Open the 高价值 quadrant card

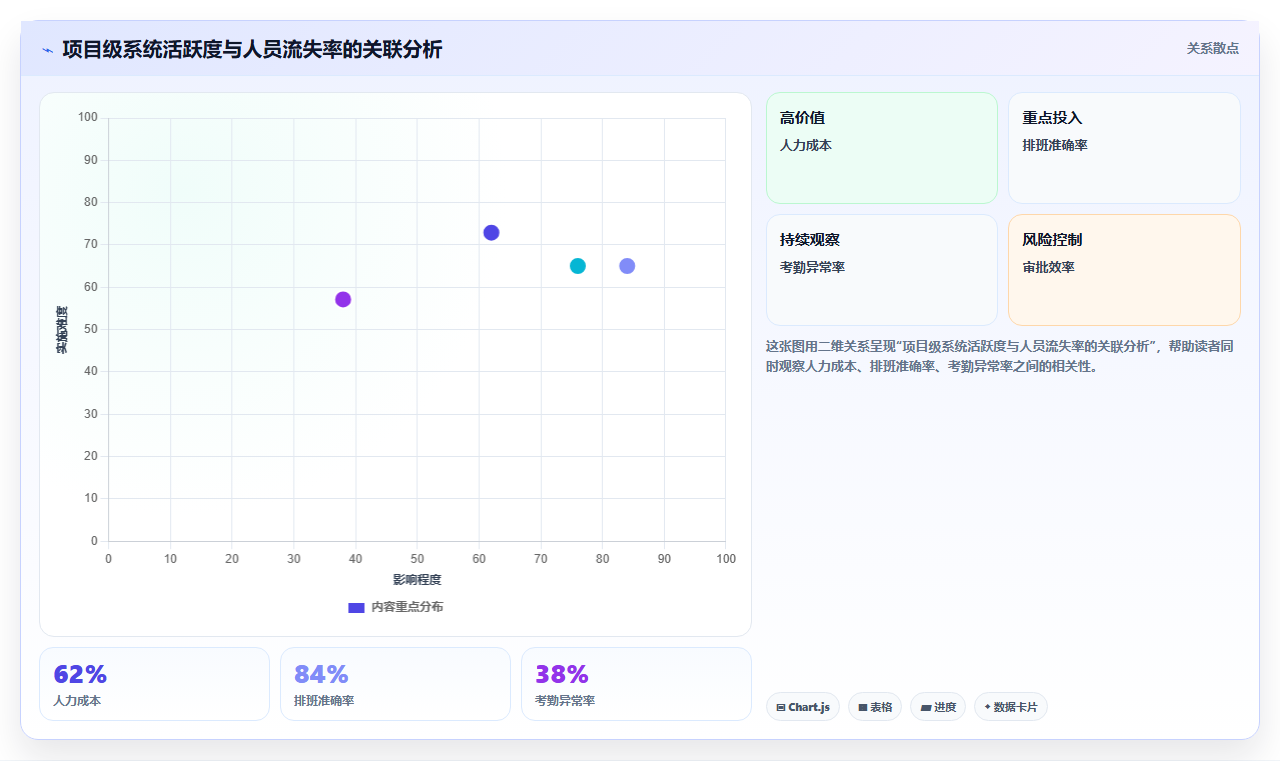point(882,148)
